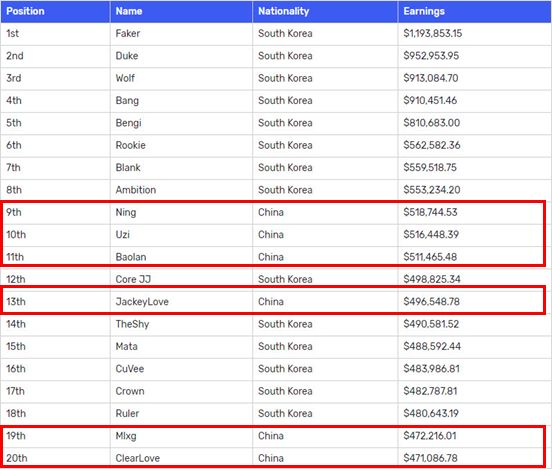Select the JackeyLove name cell
552x469 pixels.
142,302
